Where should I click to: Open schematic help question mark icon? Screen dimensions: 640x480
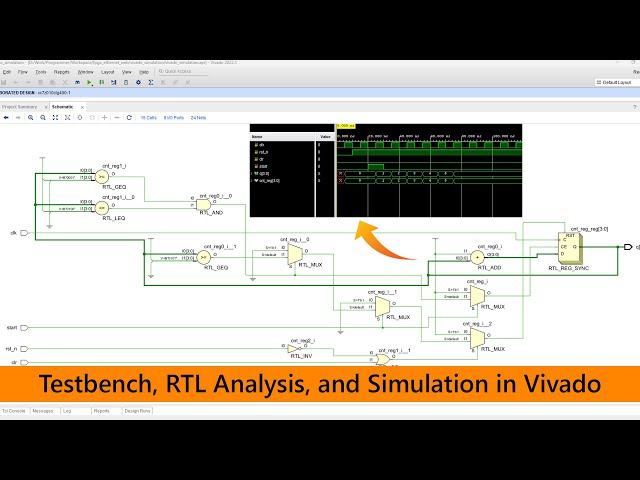[634, 107]
